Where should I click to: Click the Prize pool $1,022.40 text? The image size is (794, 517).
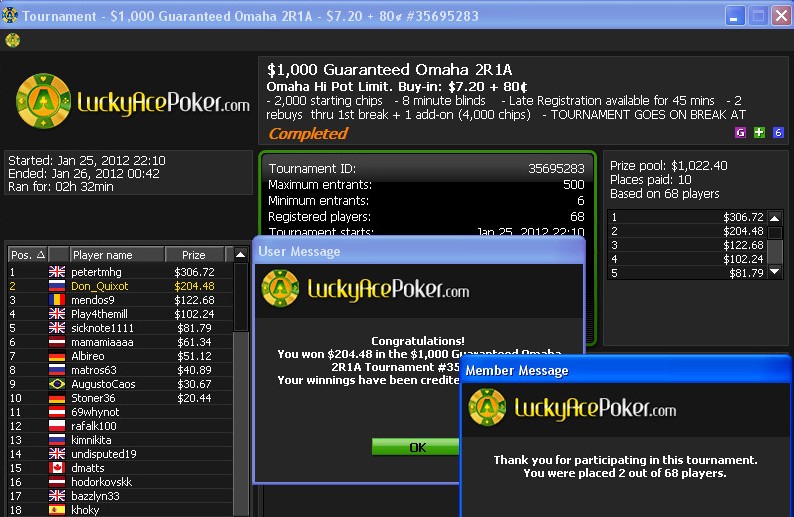[x=668, y=166]
